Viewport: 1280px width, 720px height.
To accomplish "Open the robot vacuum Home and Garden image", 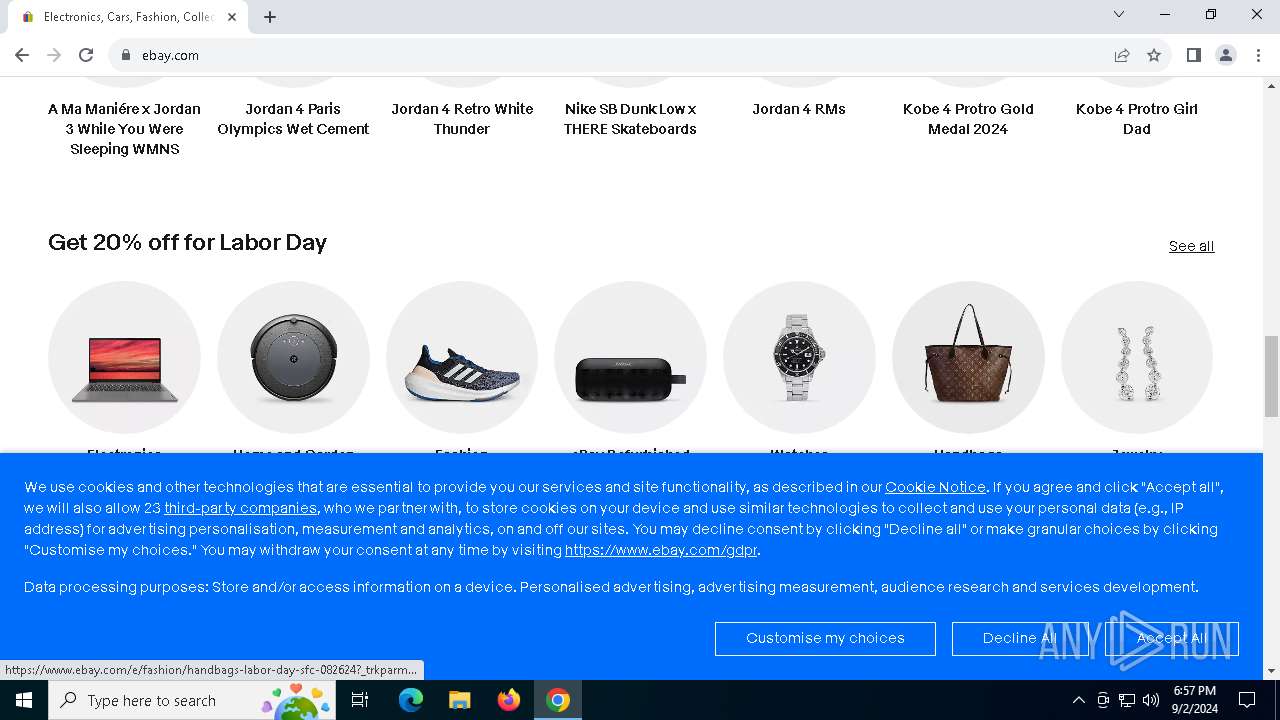I will 293,357.
